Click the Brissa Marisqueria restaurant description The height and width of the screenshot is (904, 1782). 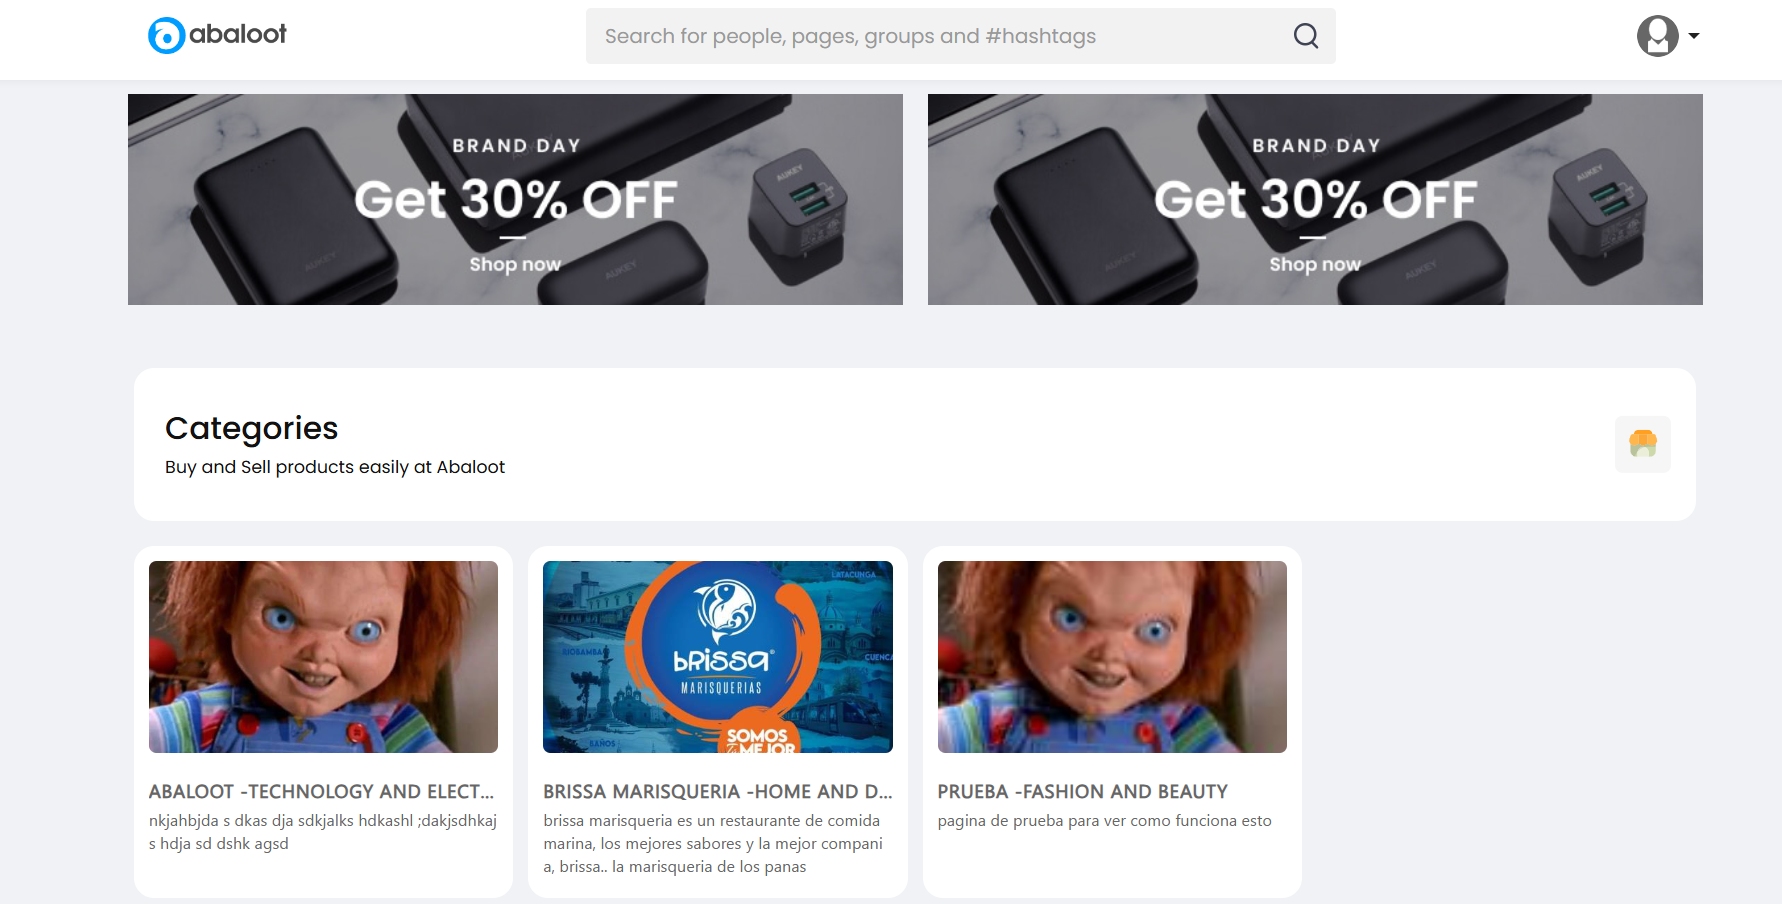coord(713,843)
